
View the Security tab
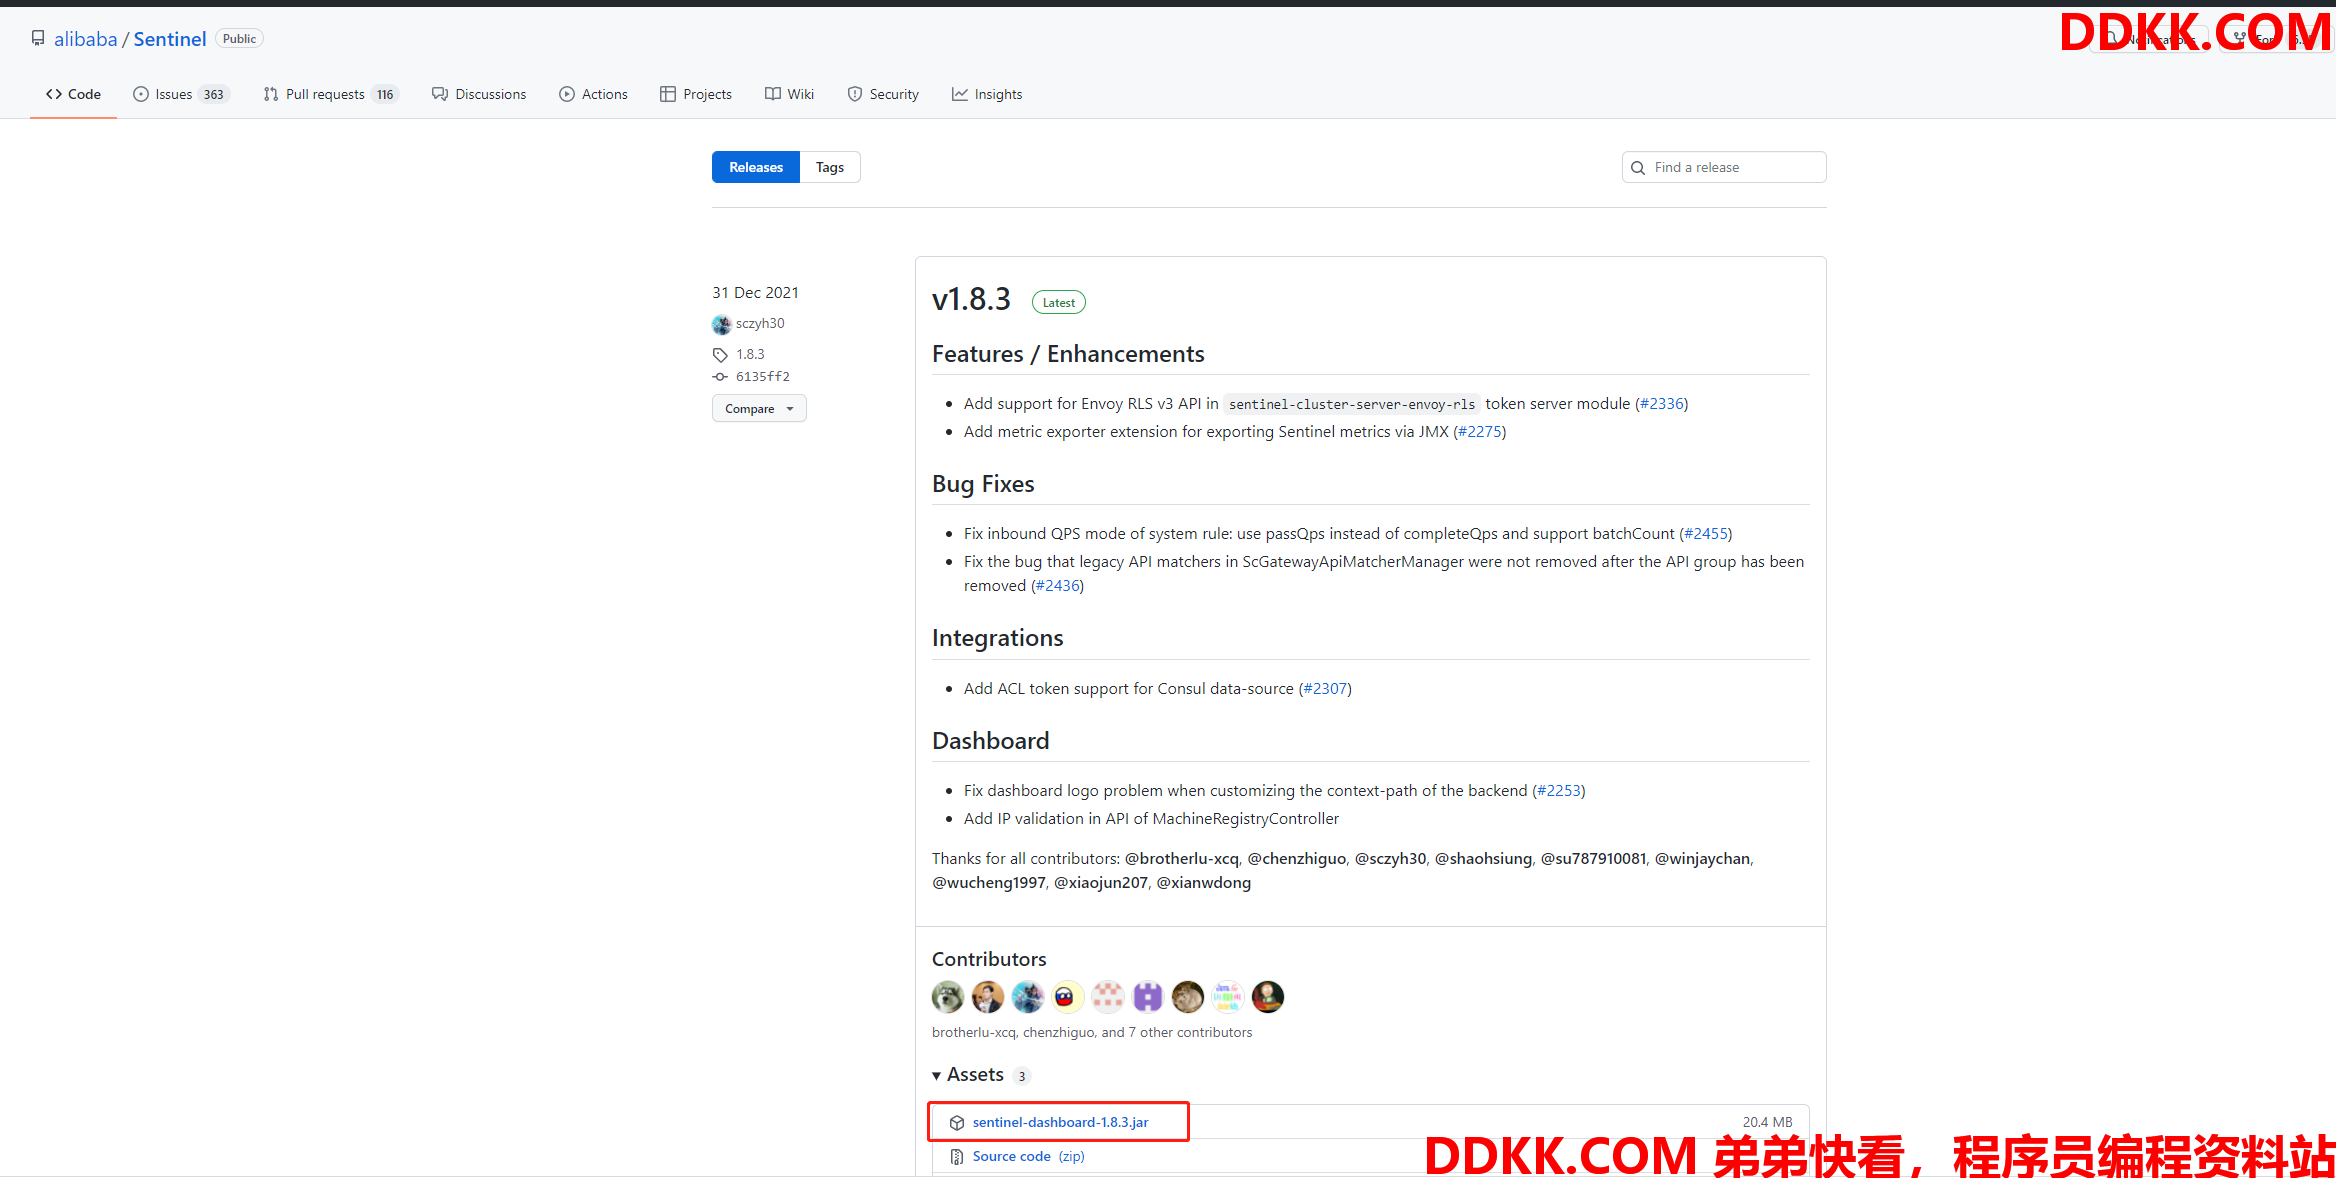(x=883, y=94)
